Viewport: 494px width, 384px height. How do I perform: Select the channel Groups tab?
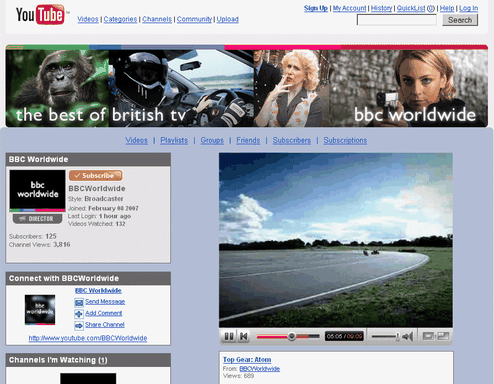click(212, 140)
